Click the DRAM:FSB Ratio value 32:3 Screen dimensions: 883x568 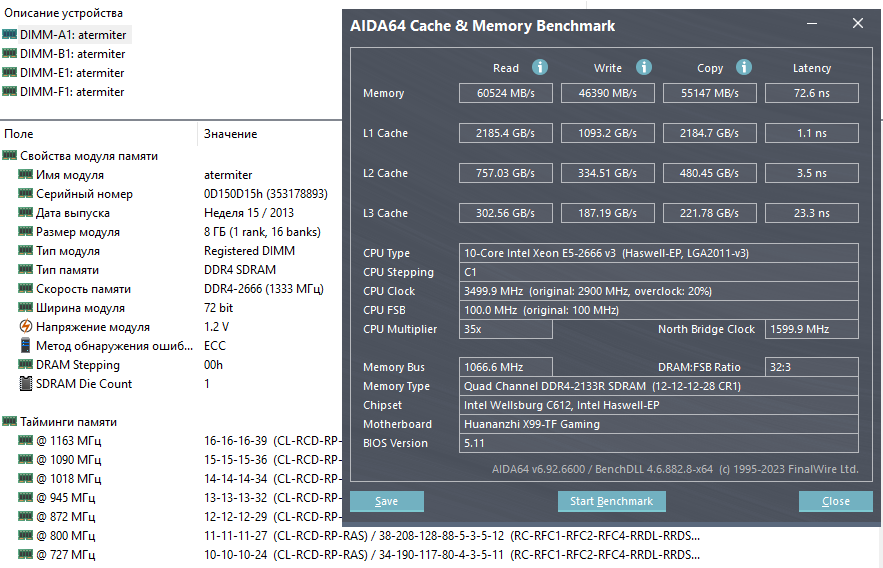(x=811, y=367)
